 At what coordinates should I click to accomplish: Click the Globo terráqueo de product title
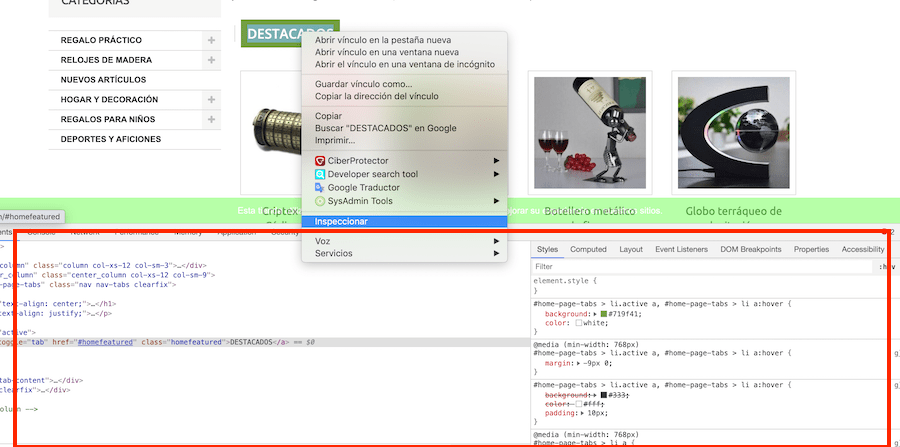point(734,211)
